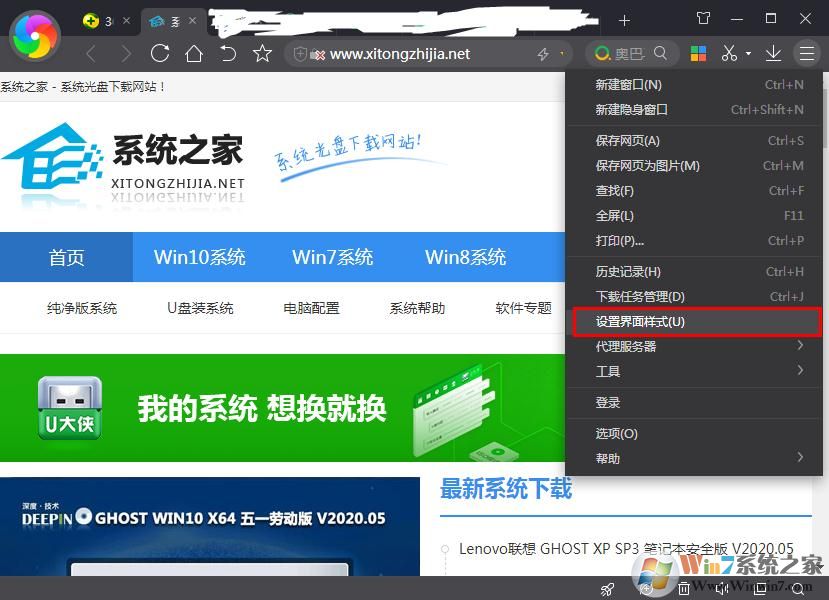The width and height of the screenshot is (829, 600).
Task: Click the new tab plus button
Action: coord(624,19)
